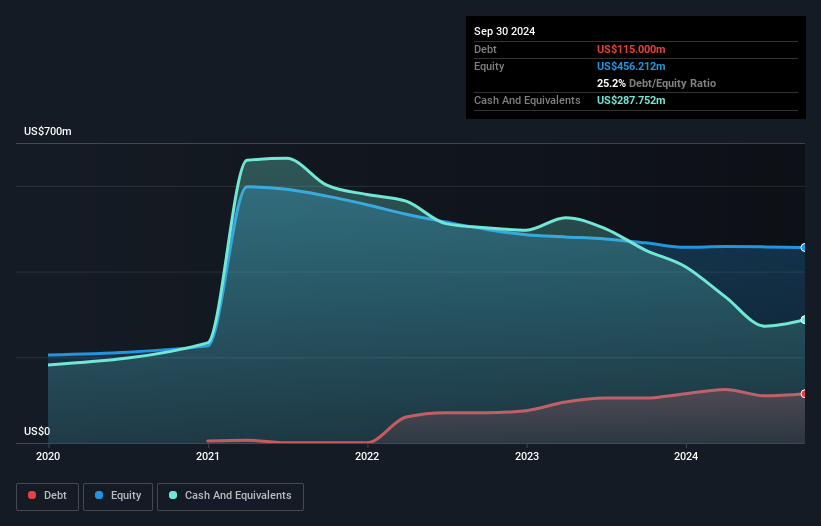Click the US$115.000m debt value
Screen dimensions: 821x526
tap(631, 49)
